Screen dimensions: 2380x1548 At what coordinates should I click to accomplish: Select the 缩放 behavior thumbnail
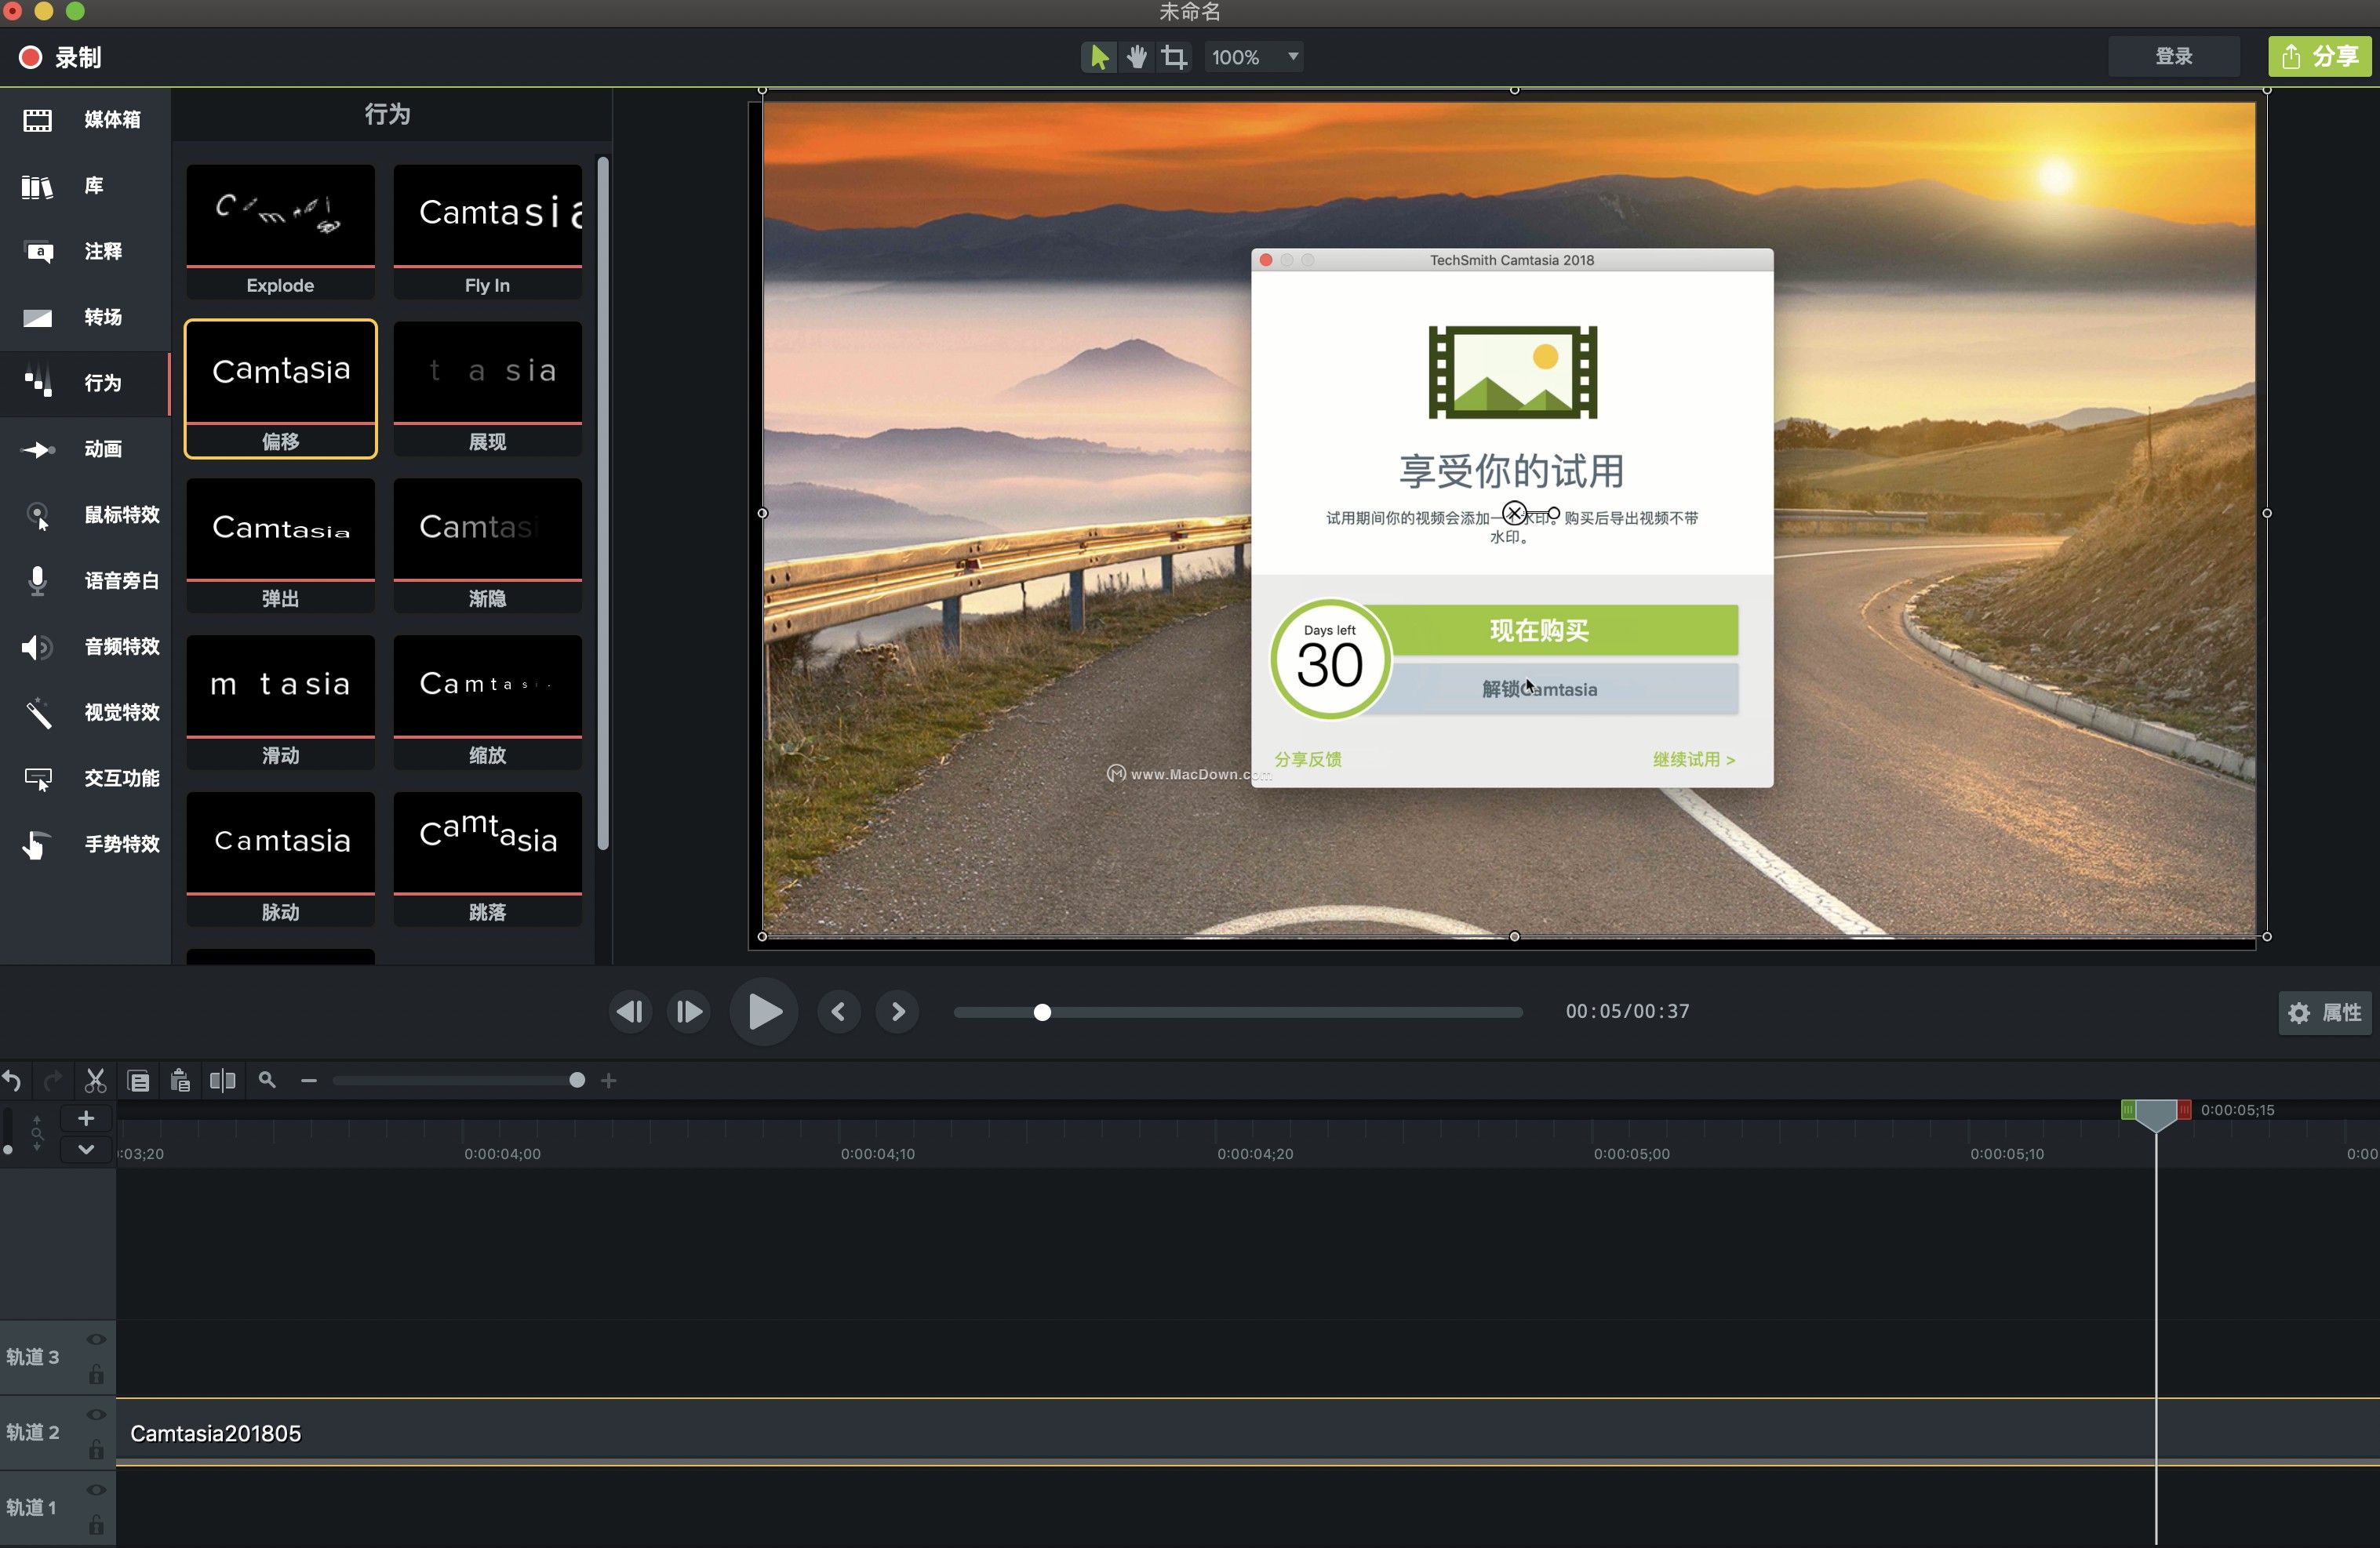(x=487, y=702)
